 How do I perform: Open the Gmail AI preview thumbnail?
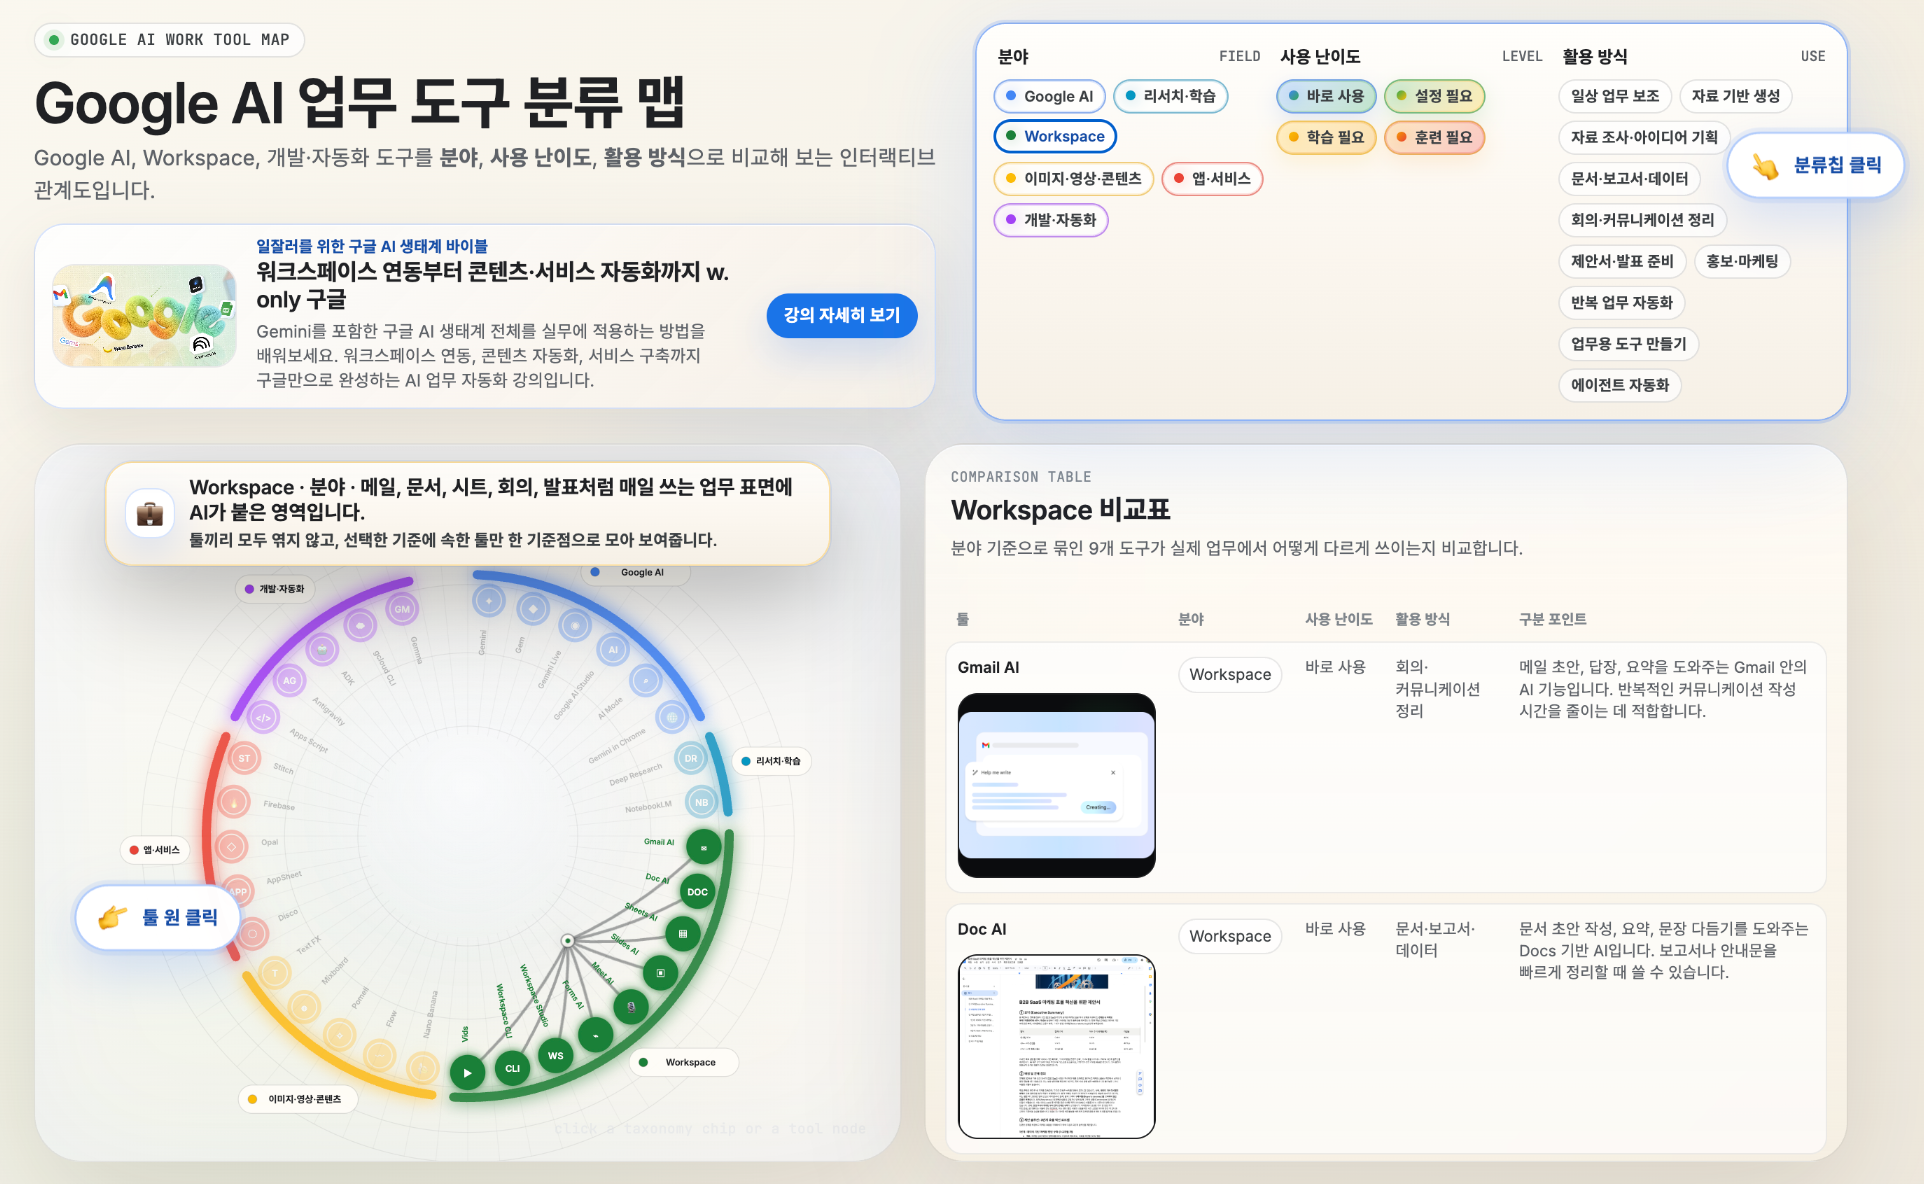click(1057, 785)
